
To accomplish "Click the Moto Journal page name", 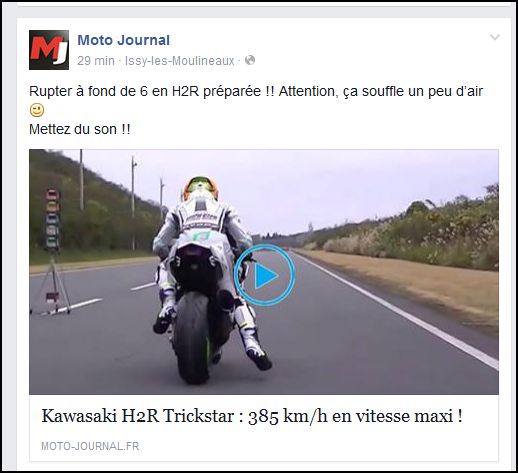I will (124, 40).
